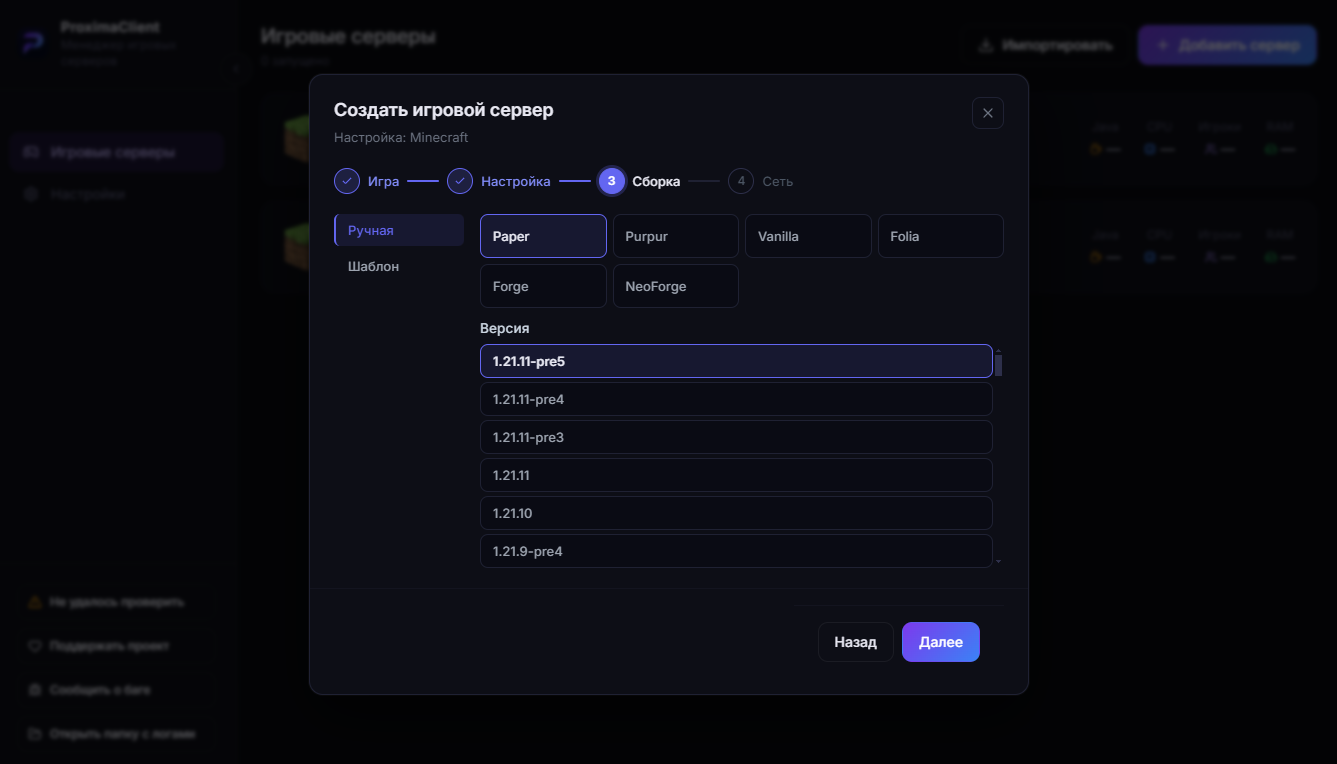Continue with the Далее button
This screenshot has height=764, width=1337.
pos(941,642)
